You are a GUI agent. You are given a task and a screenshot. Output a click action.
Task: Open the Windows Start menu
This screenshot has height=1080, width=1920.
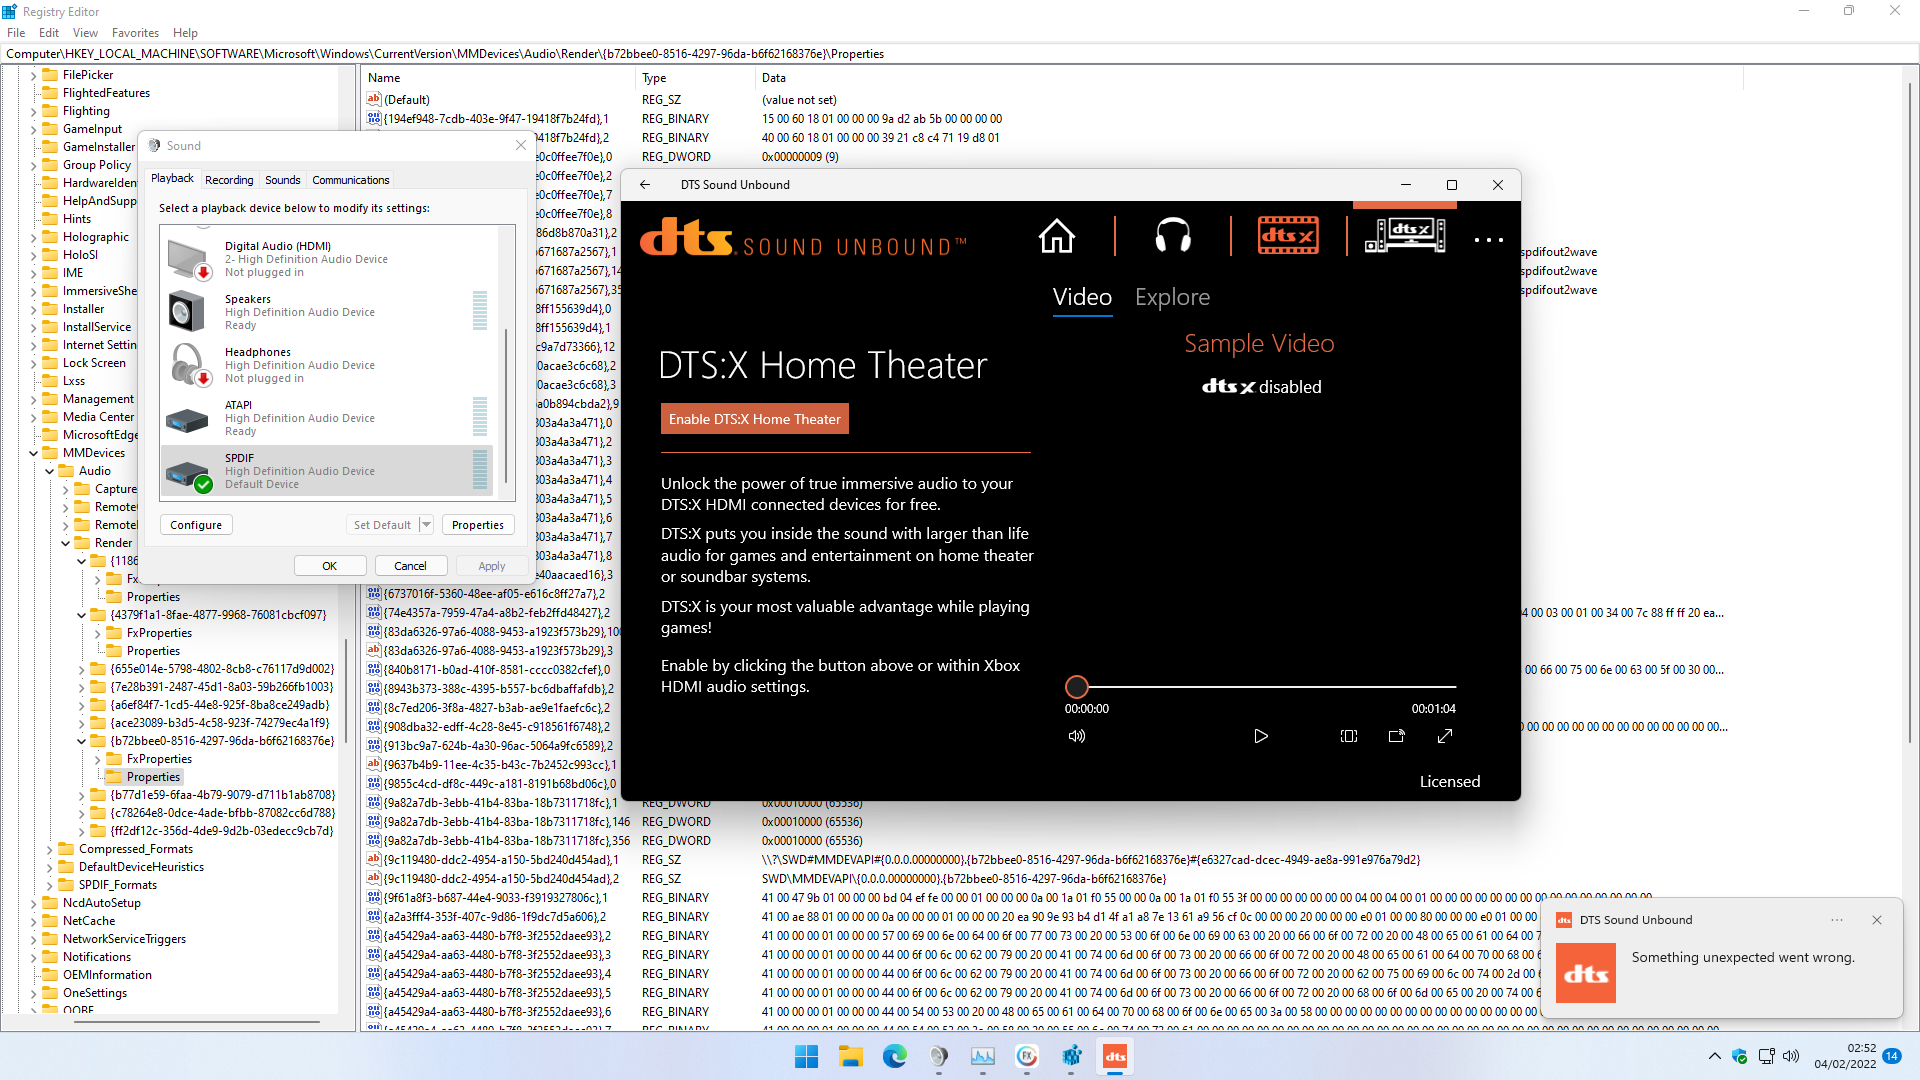(x=806, y=1056)
